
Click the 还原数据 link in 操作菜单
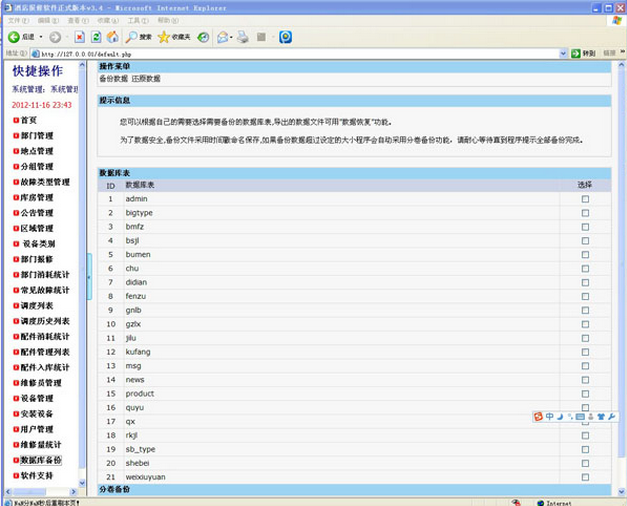point(146,79)
